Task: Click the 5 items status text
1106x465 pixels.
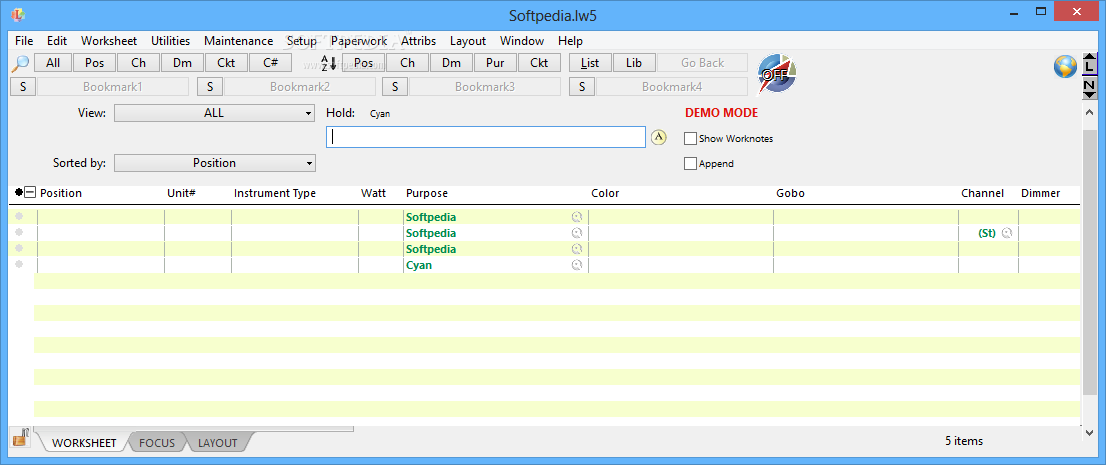Action: (x=964, y=441)
